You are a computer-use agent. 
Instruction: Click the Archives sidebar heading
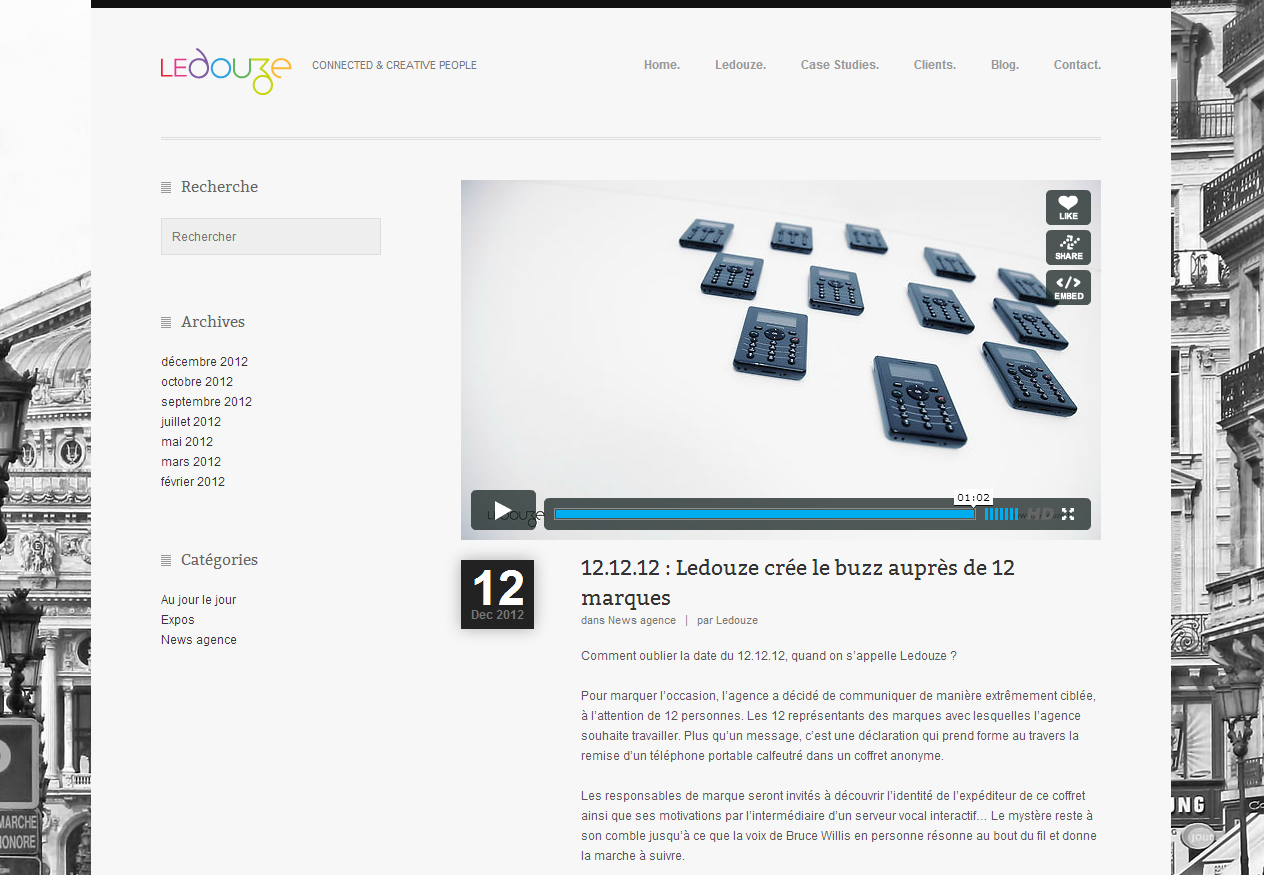pos(213,322)
